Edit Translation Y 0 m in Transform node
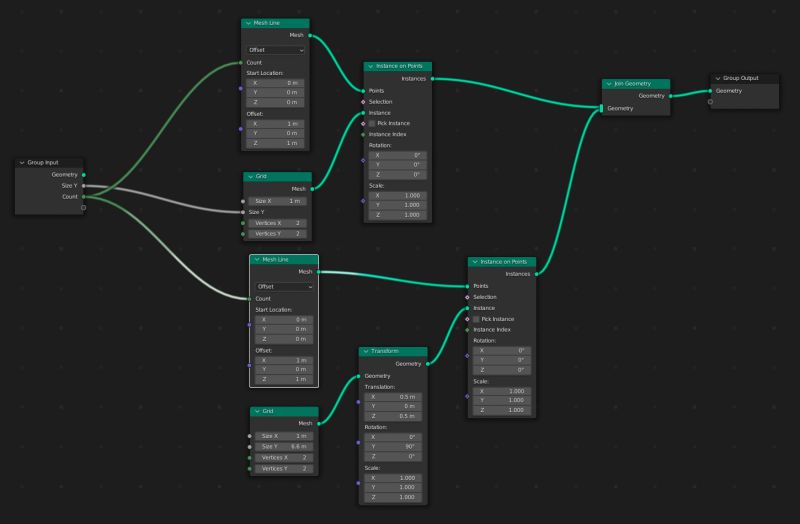800x524 pixels. 393,407
